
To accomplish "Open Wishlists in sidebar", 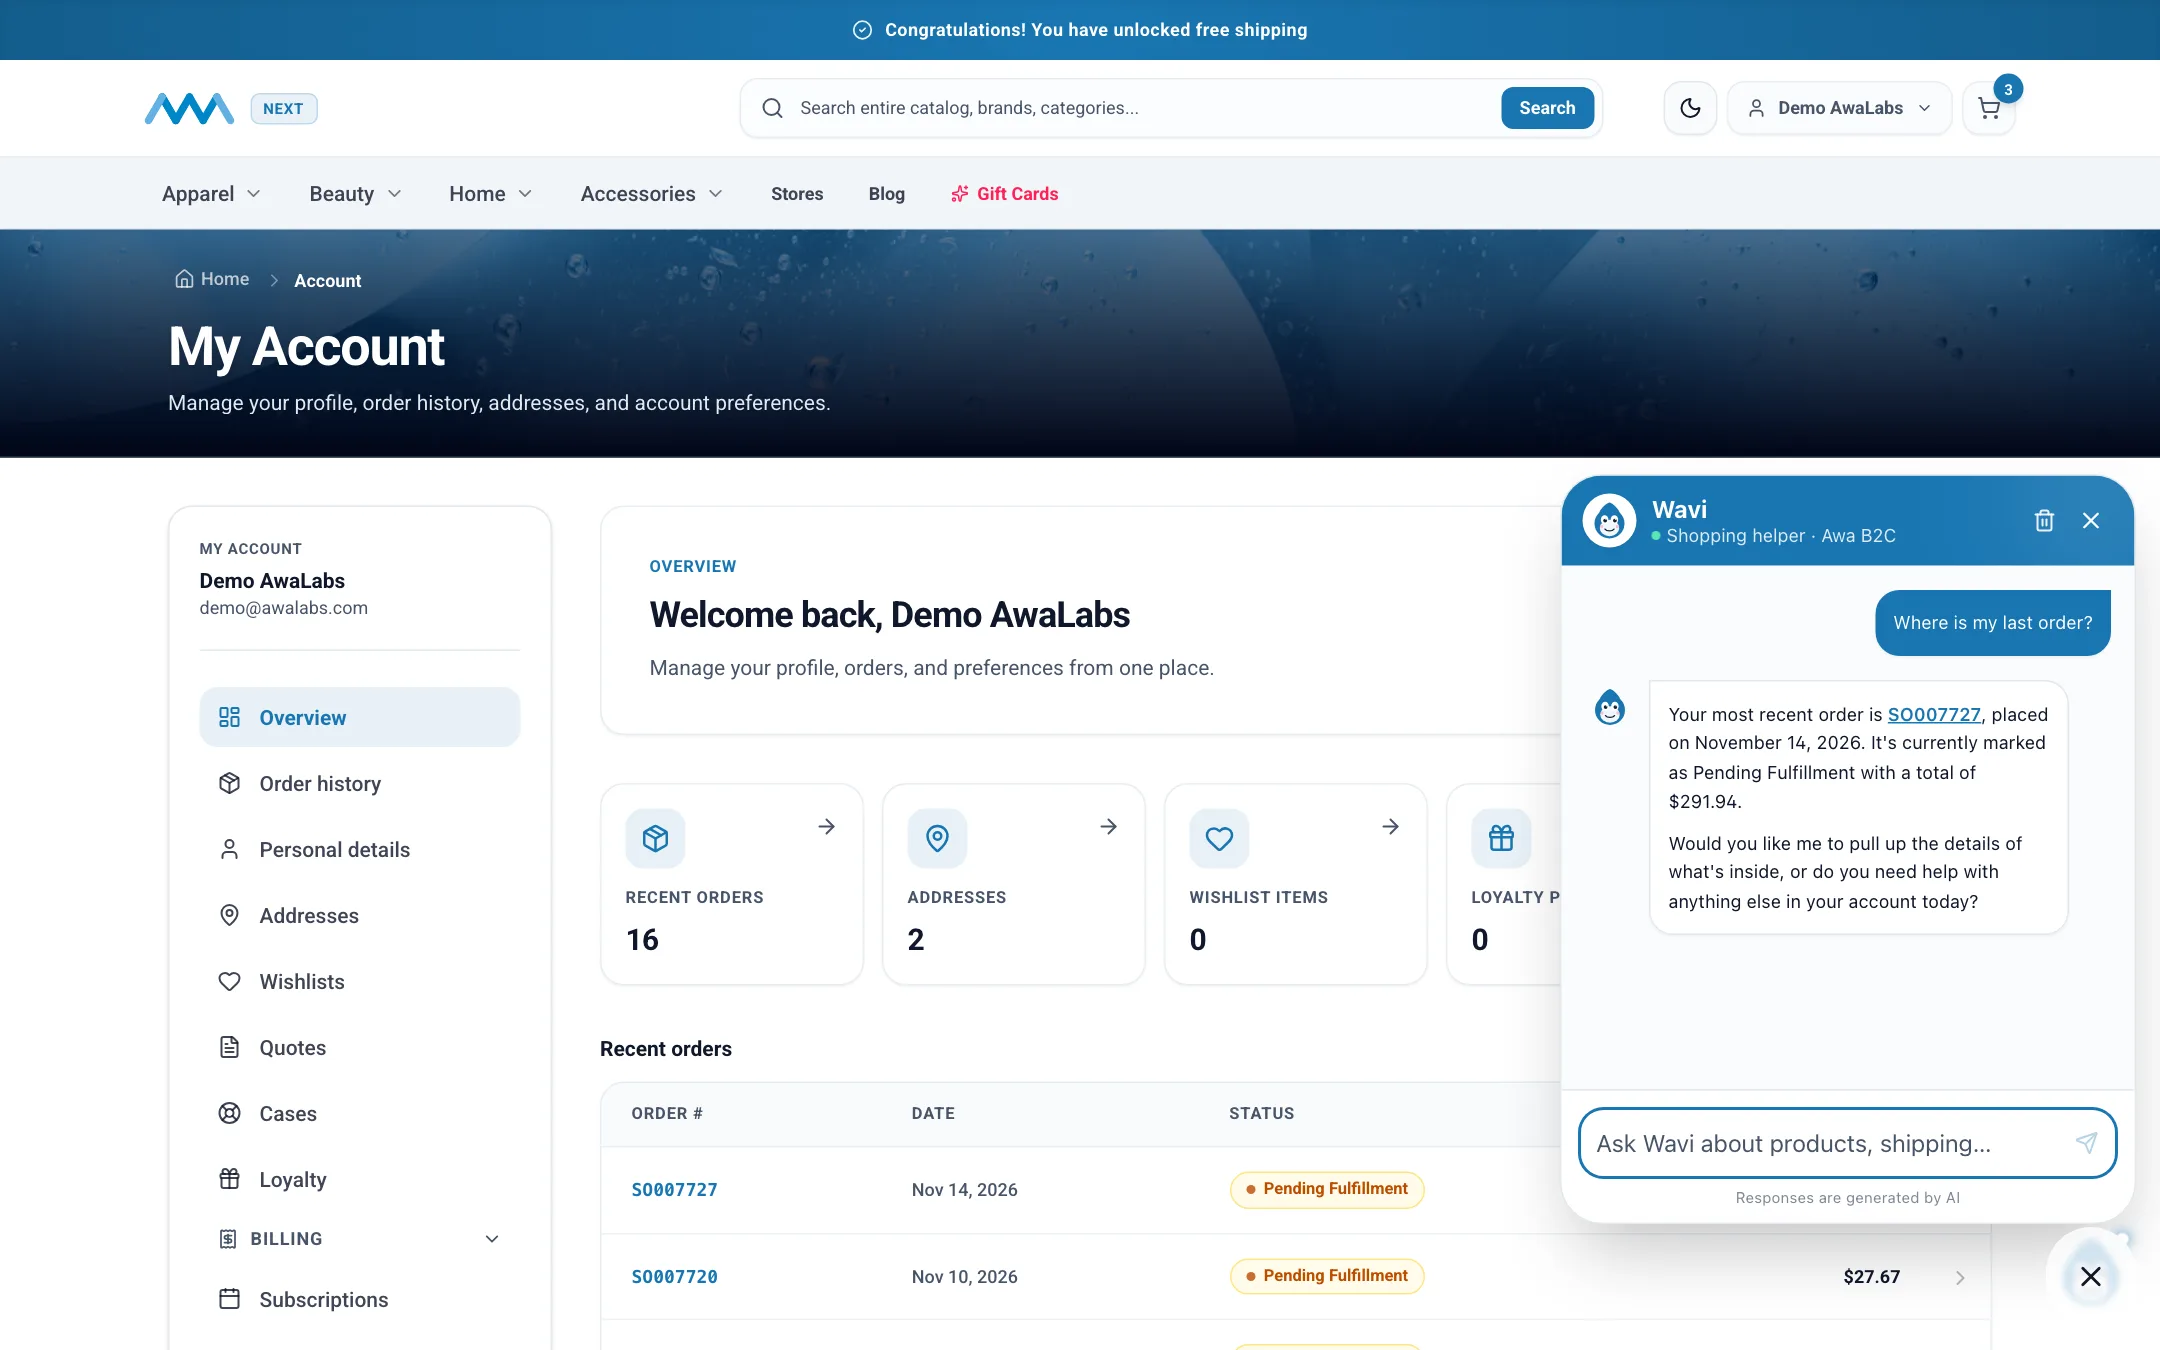I will pos(360,981).
